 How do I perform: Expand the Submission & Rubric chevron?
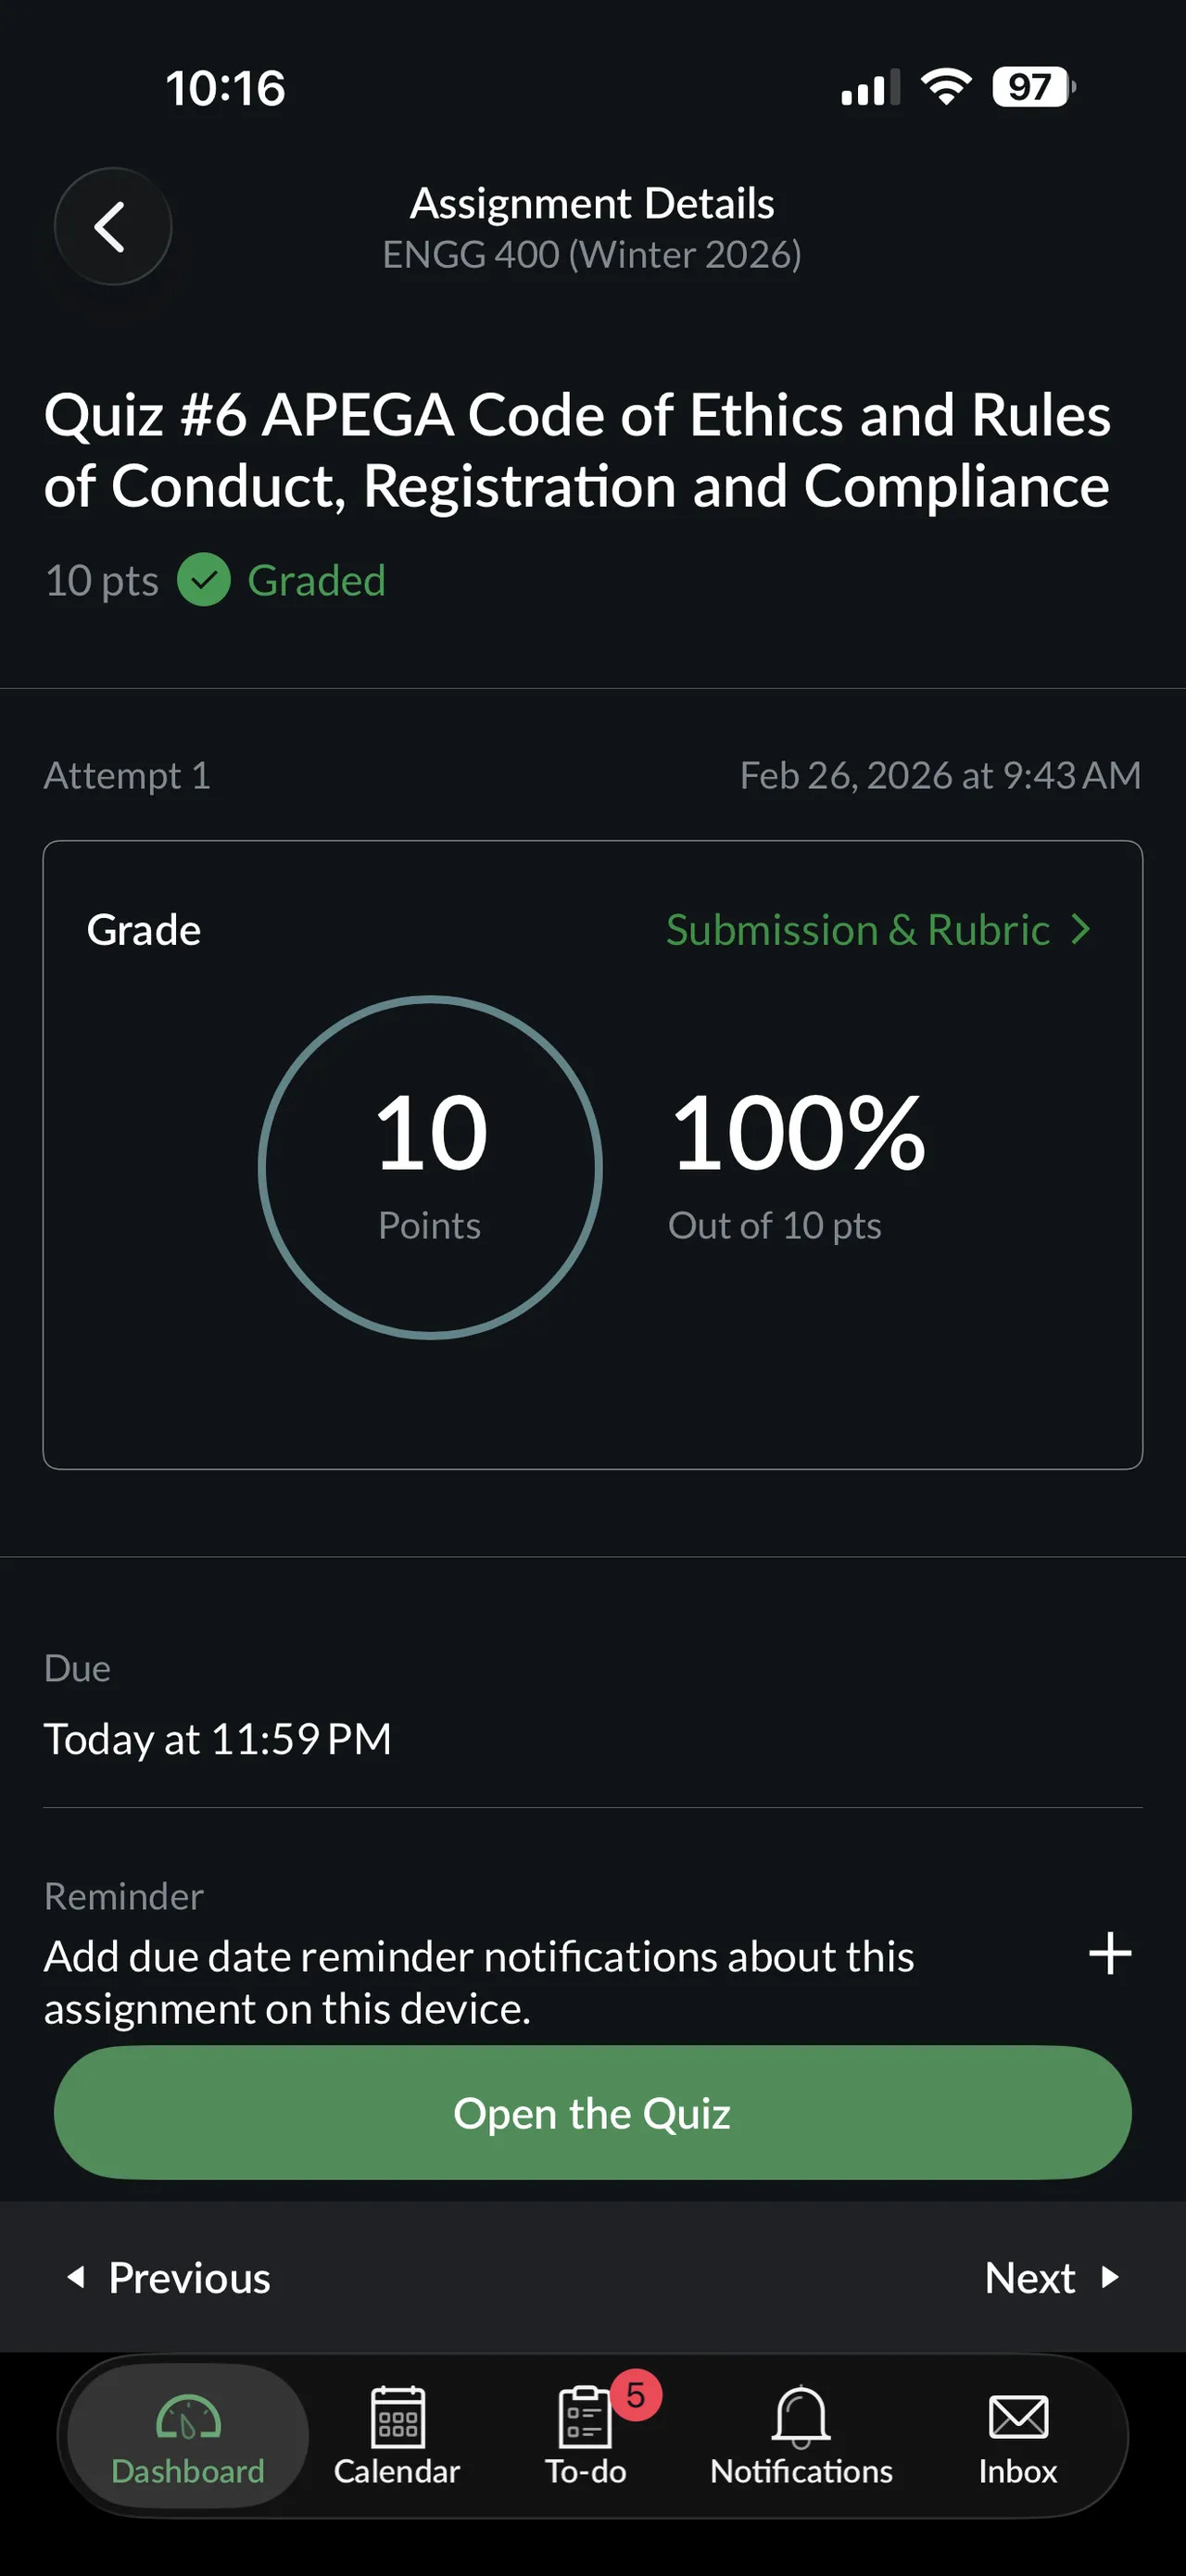1081,930
